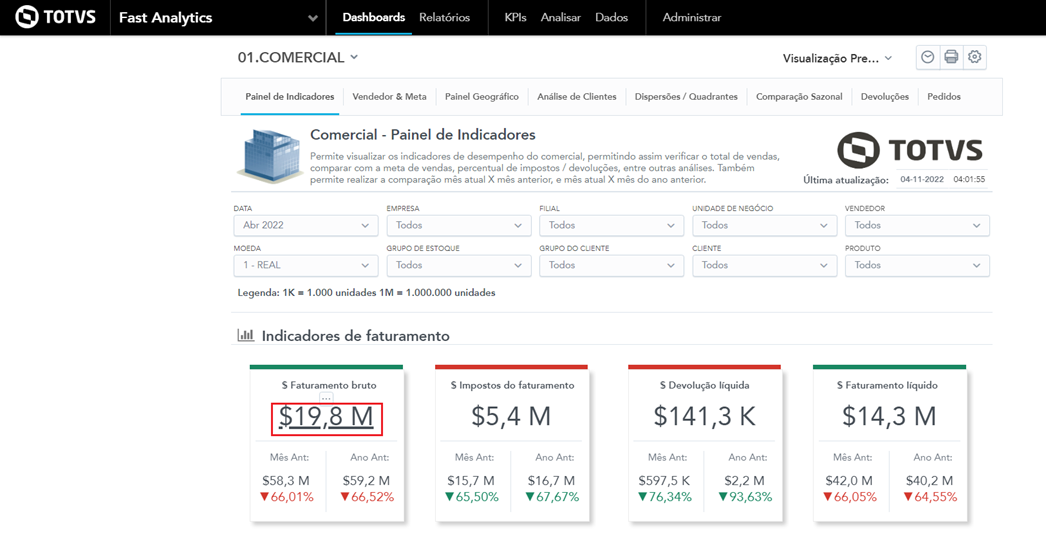Open the UNIDADE DE NEGÓCIO filter

click(764, 225)
